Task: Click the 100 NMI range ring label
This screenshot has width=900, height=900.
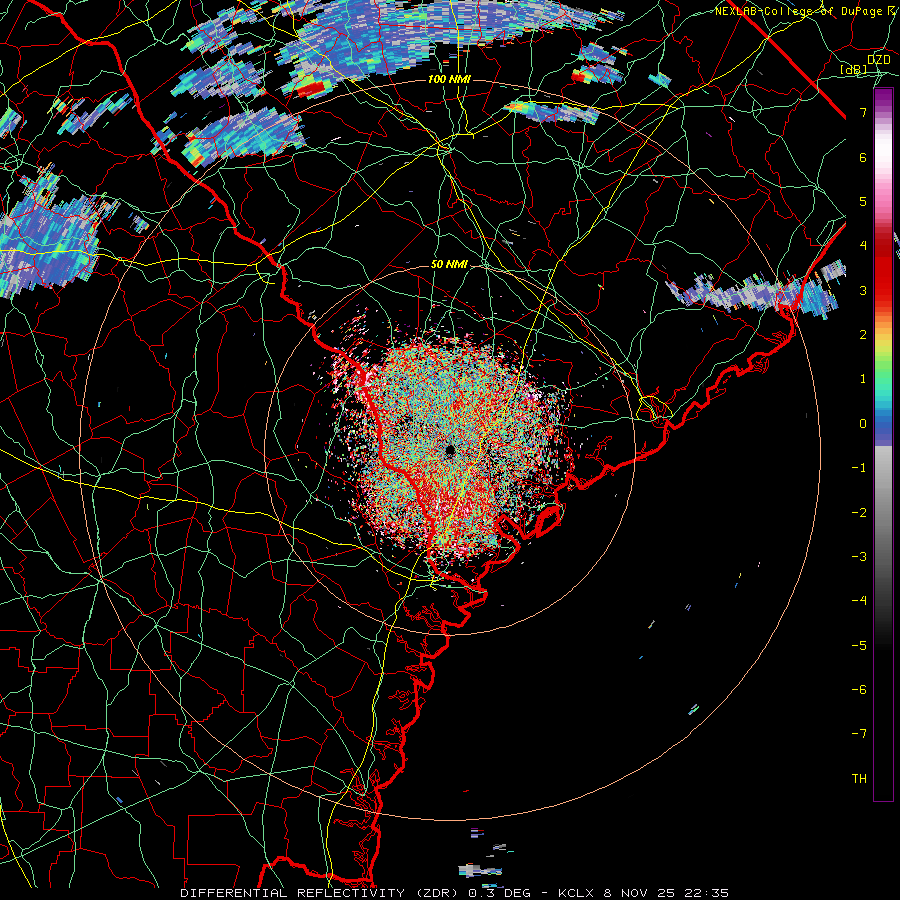Action: point(449,79)
